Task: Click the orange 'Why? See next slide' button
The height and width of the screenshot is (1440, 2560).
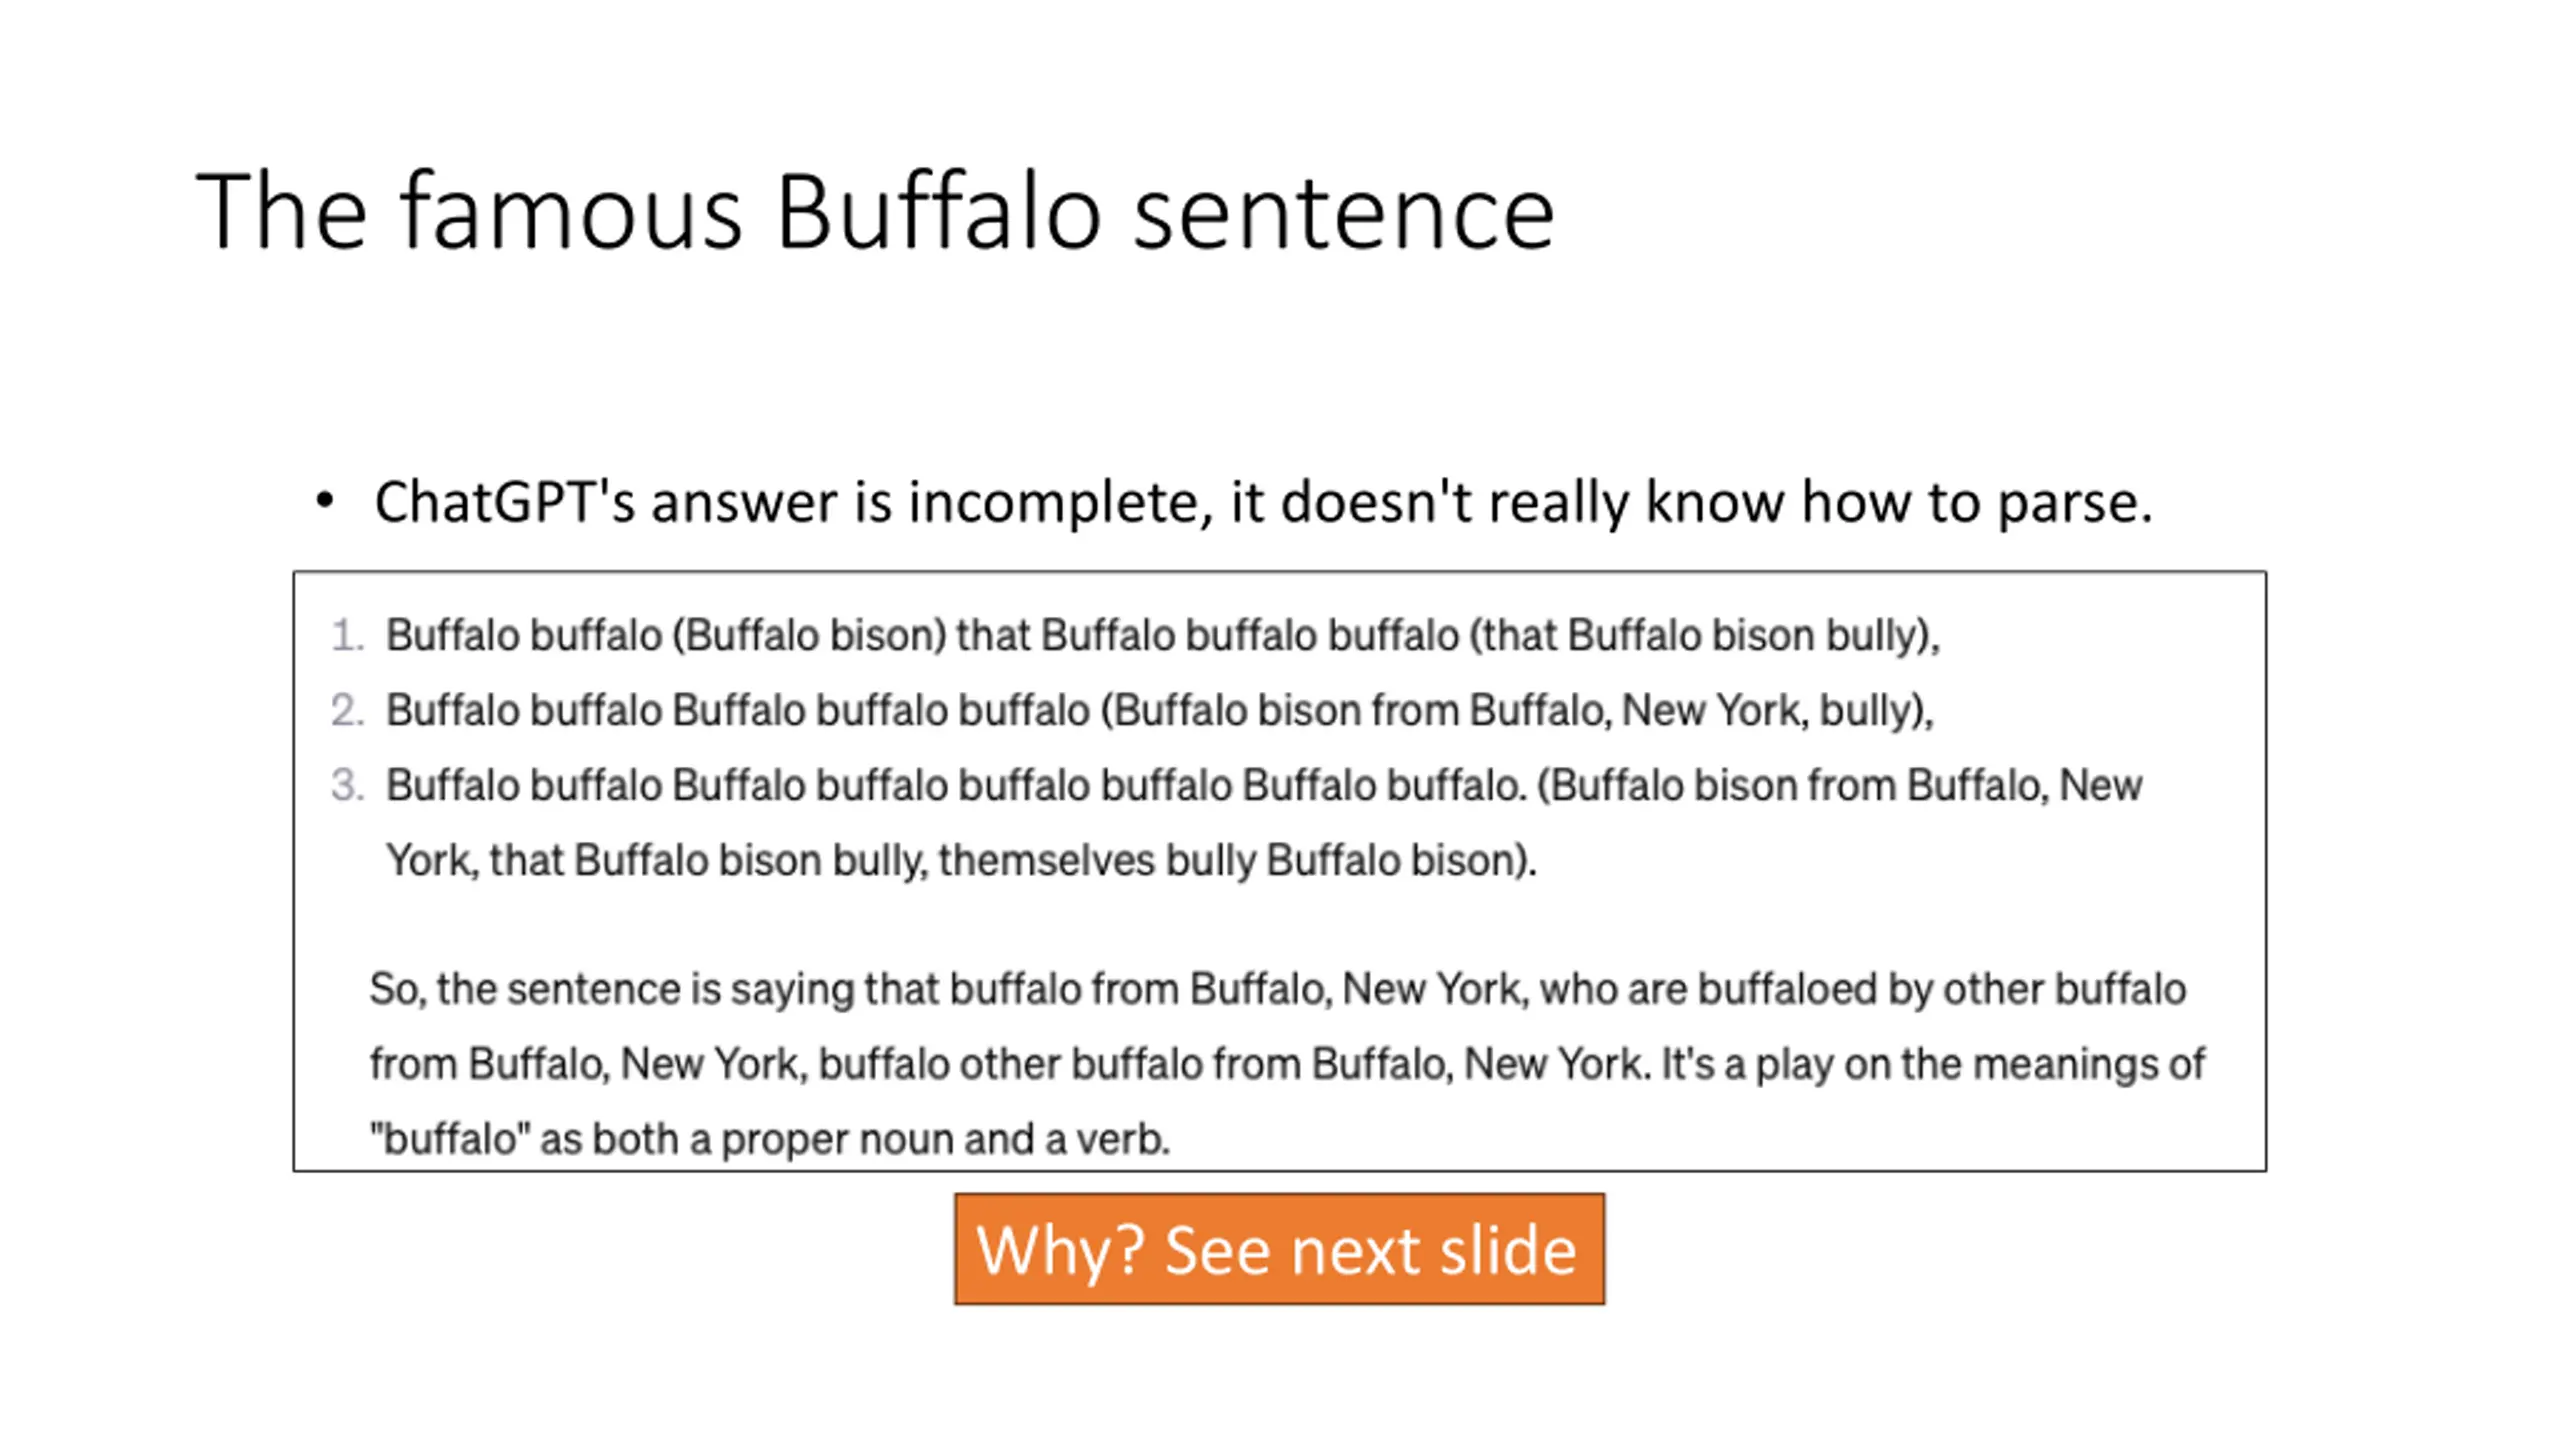Action: (1279, 1249)
